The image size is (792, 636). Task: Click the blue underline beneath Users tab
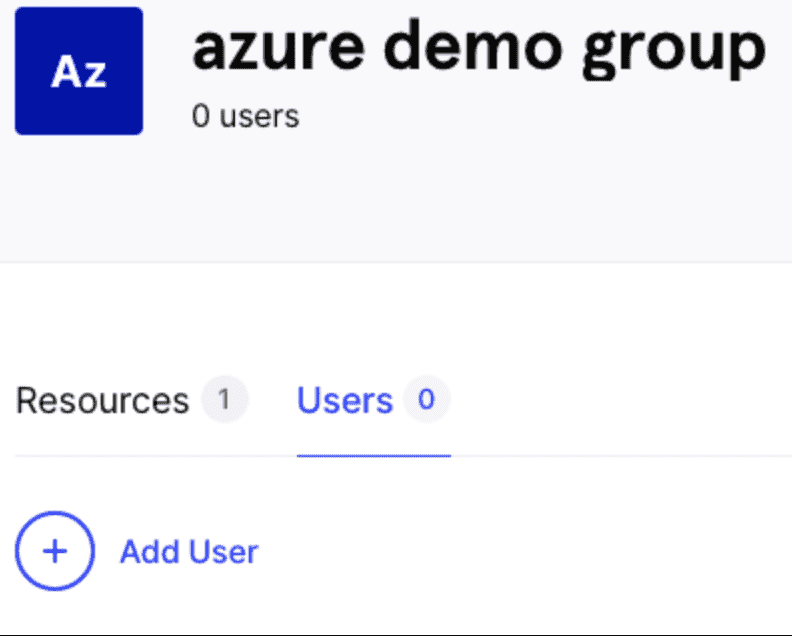click(x=373, y=455)
